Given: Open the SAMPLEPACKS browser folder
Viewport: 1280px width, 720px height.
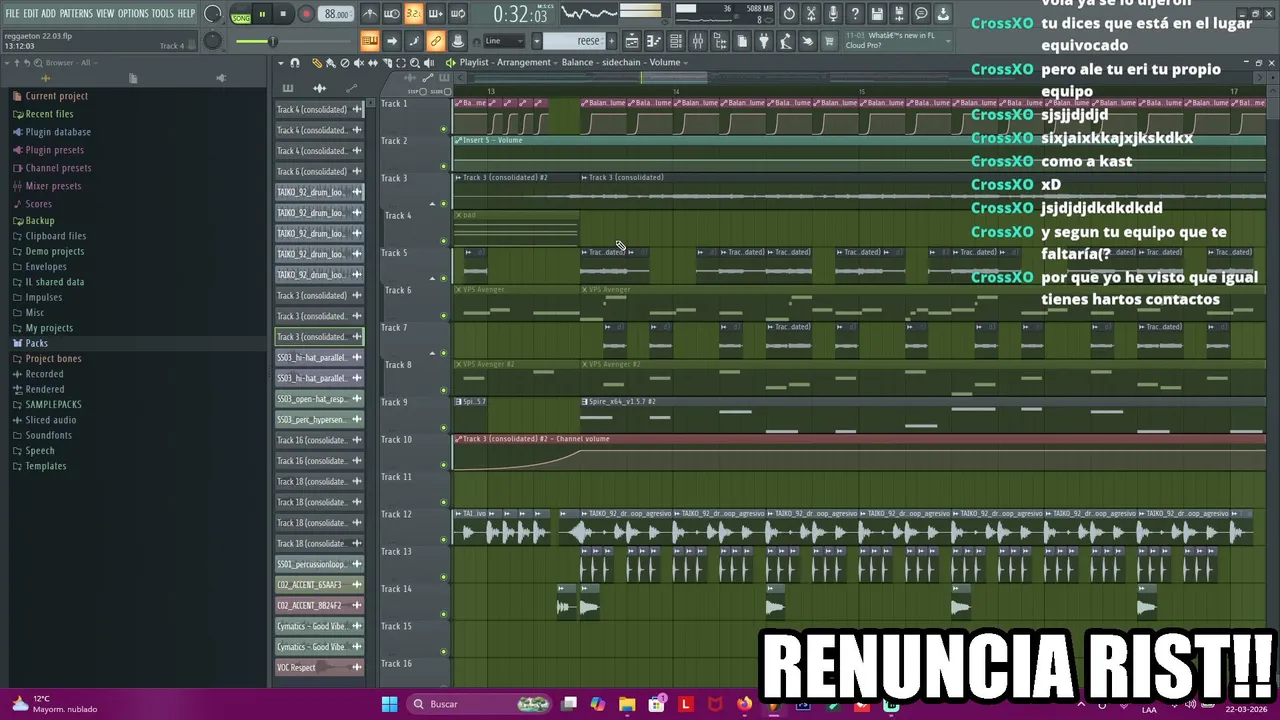Looking at the screenshot, I should pyautogui.click(x=53, y=405).
